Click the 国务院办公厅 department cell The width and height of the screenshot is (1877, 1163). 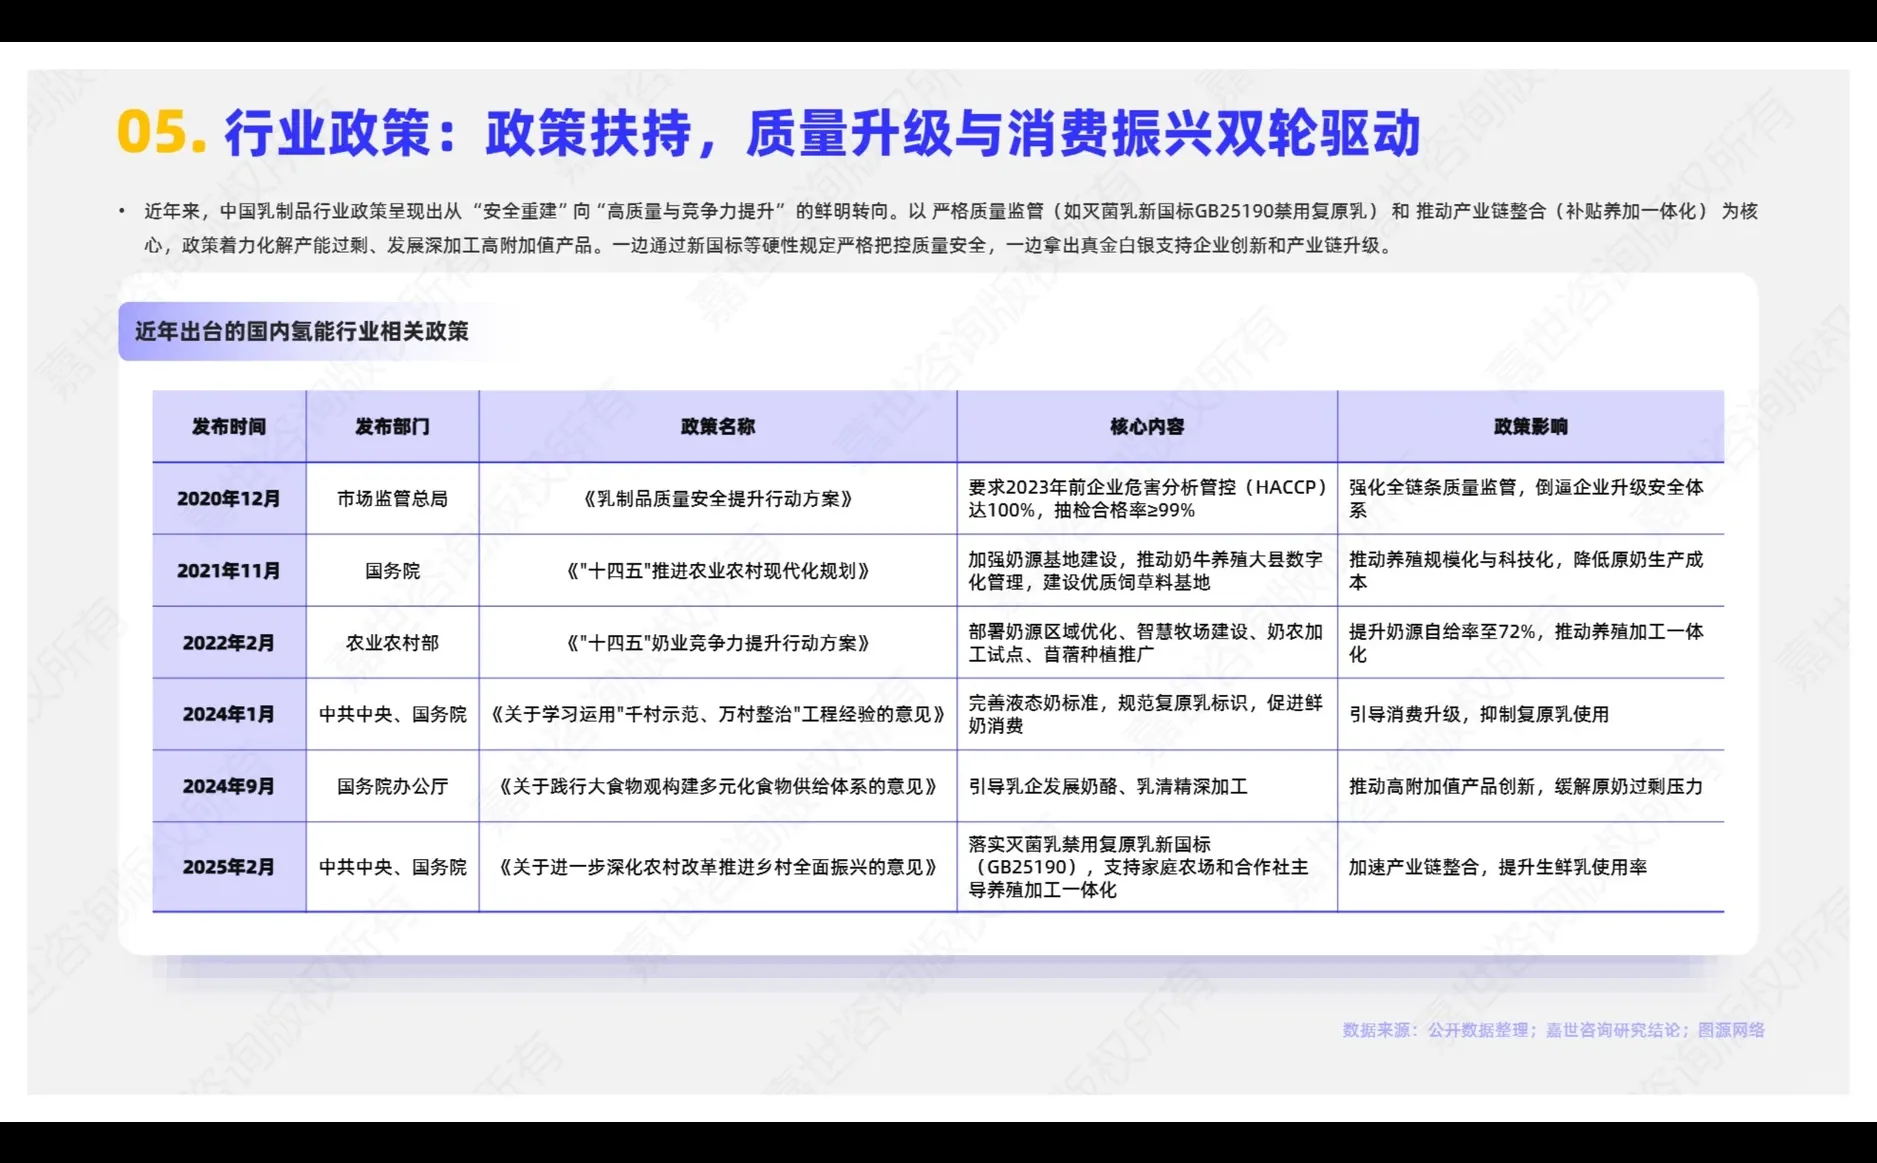[392, 788]
